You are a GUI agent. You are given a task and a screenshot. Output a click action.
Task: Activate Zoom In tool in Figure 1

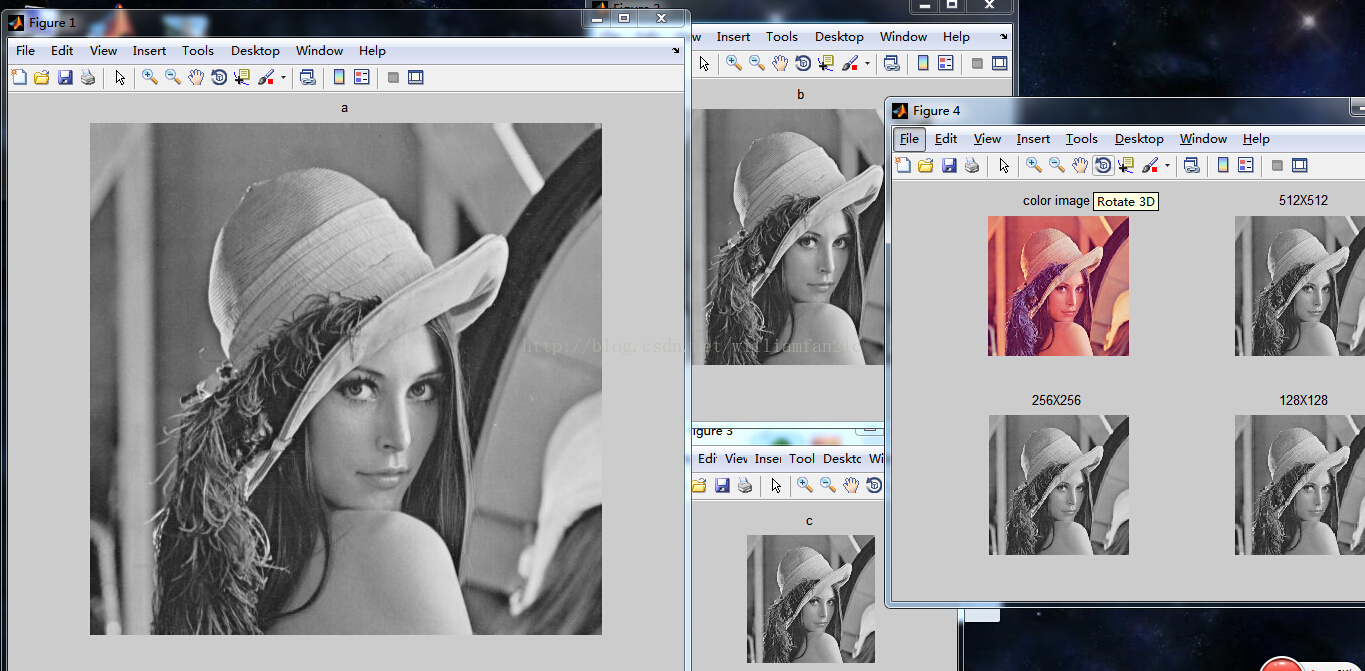tap(150, 77)
